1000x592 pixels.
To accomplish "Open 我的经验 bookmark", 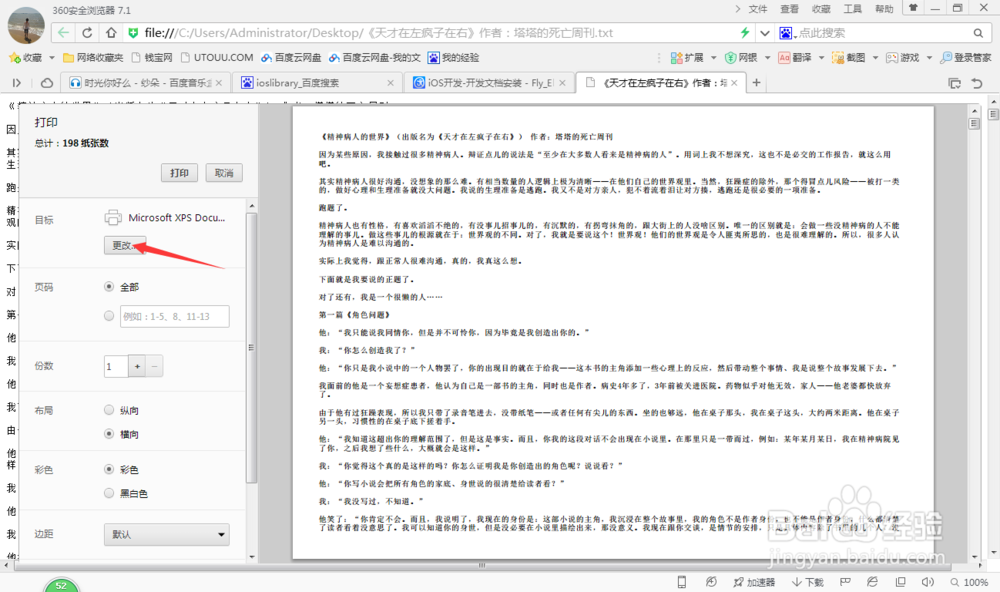I will tap(453, 57).
